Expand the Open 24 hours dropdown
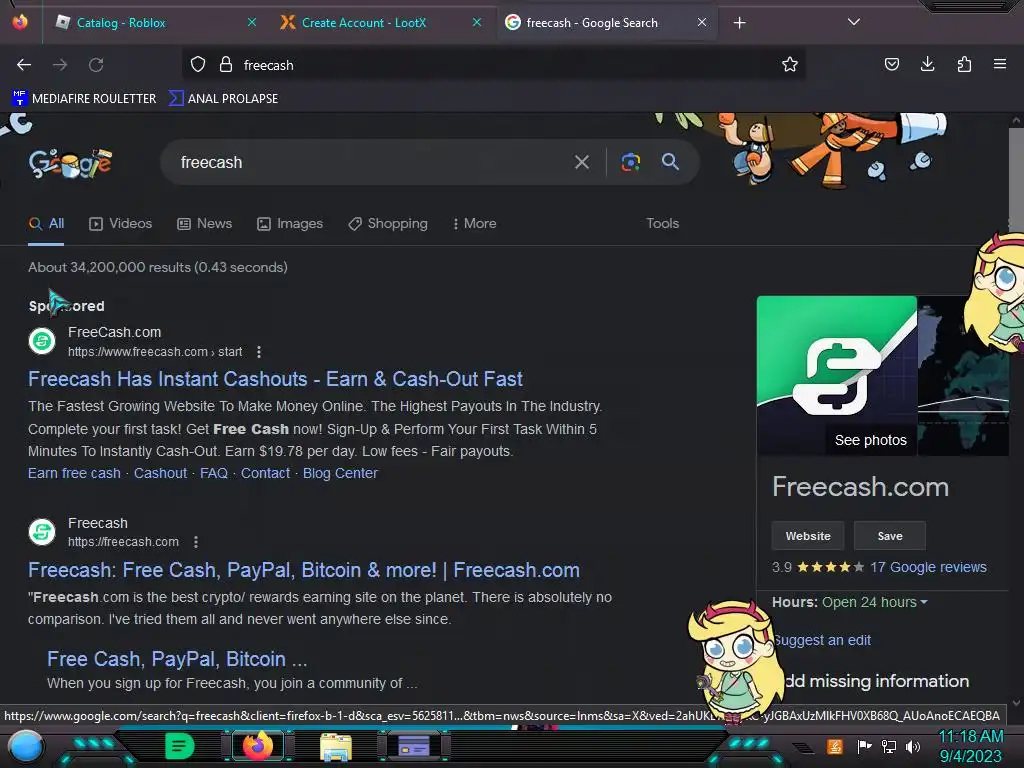 (874, 602)
